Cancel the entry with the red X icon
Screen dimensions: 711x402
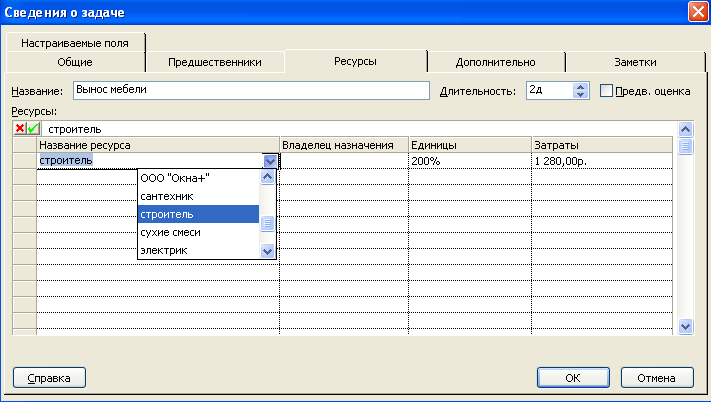[x=20, y=129]
